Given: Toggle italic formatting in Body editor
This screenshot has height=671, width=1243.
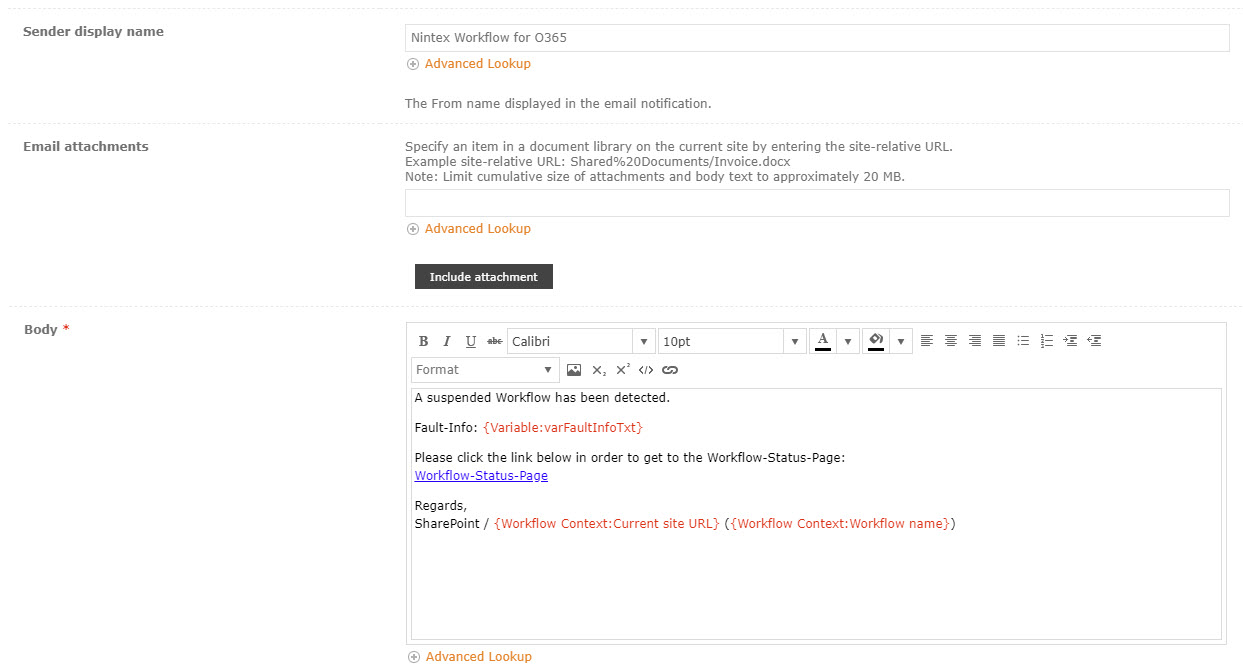Looking at the screenshot, I should pos(447,341).
